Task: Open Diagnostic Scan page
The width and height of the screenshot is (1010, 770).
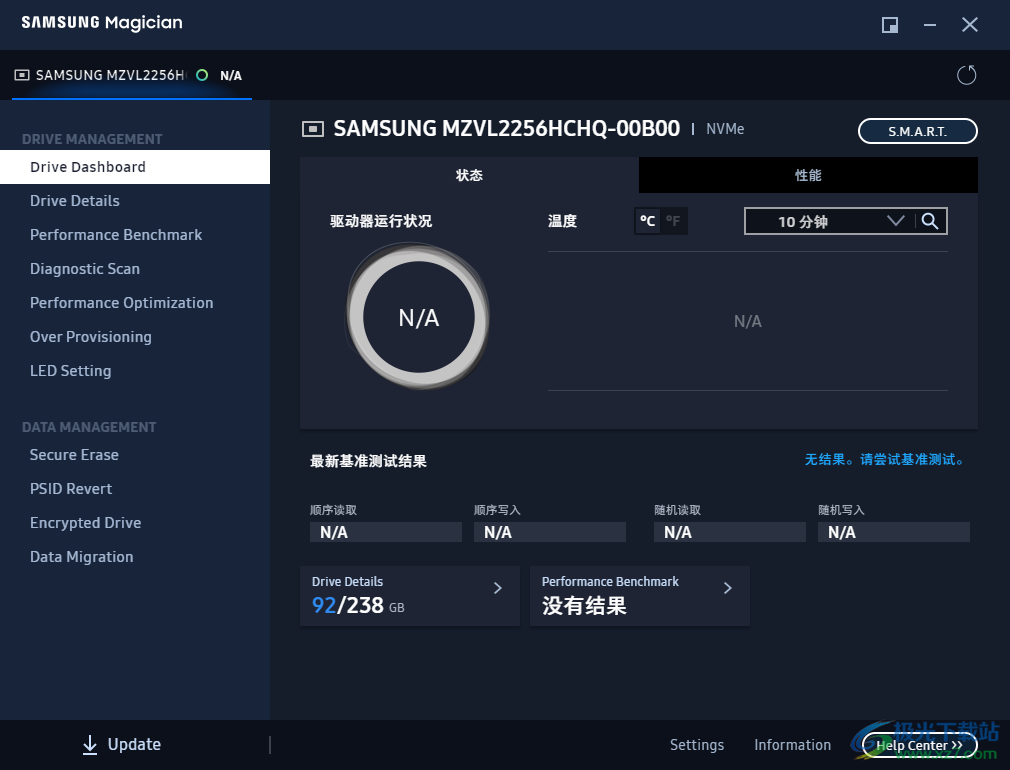Action: (x=135, y=269)
